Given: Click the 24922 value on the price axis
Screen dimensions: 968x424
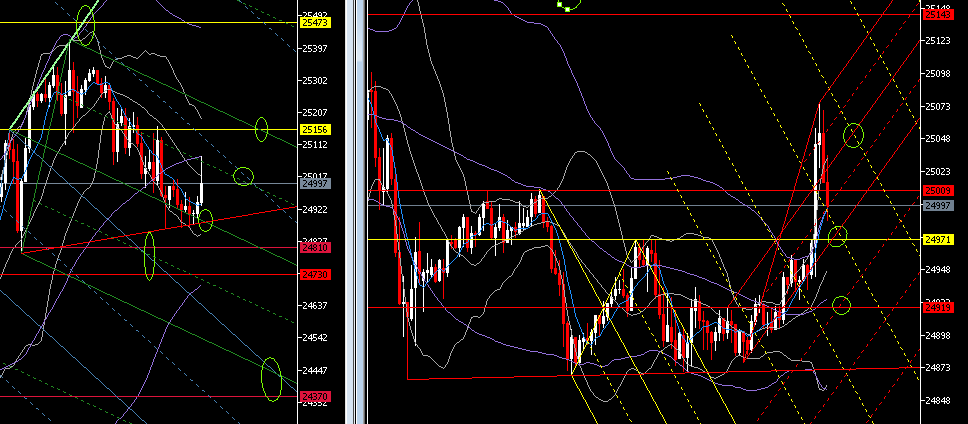Looking at the screenshot, I should [316, 209].
